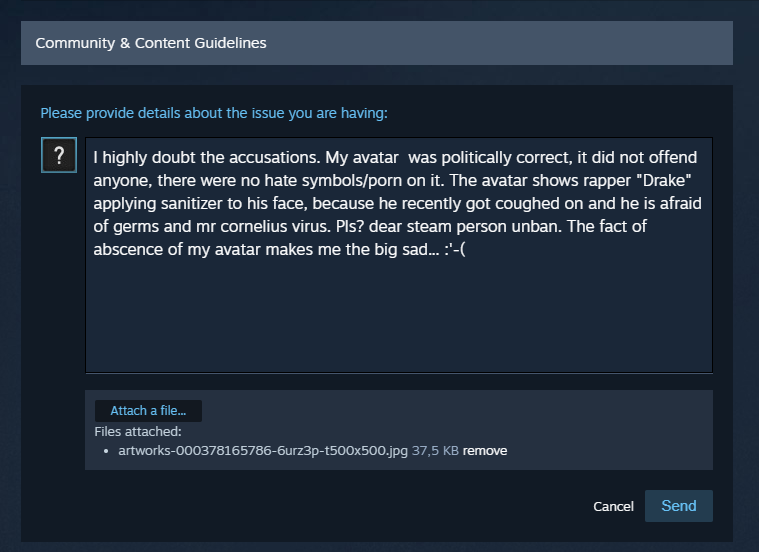Send the support message
The width and height of the screenshot is (759, 552).
679,506
